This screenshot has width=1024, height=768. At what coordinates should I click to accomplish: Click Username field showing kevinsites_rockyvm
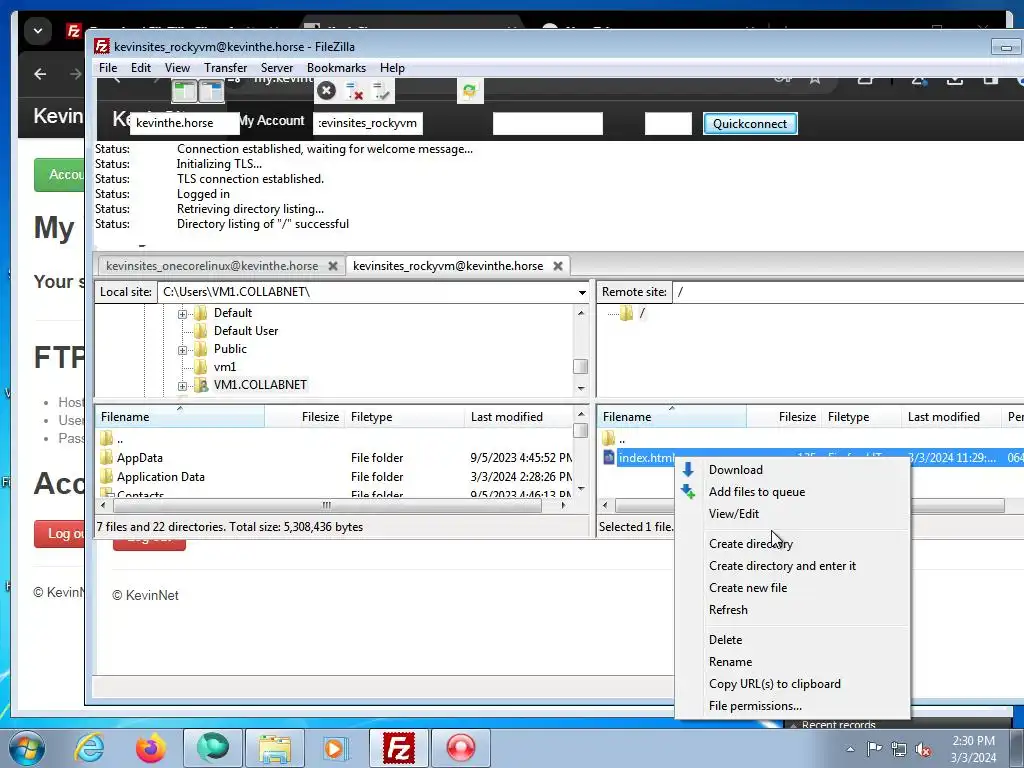pos(368,123)
